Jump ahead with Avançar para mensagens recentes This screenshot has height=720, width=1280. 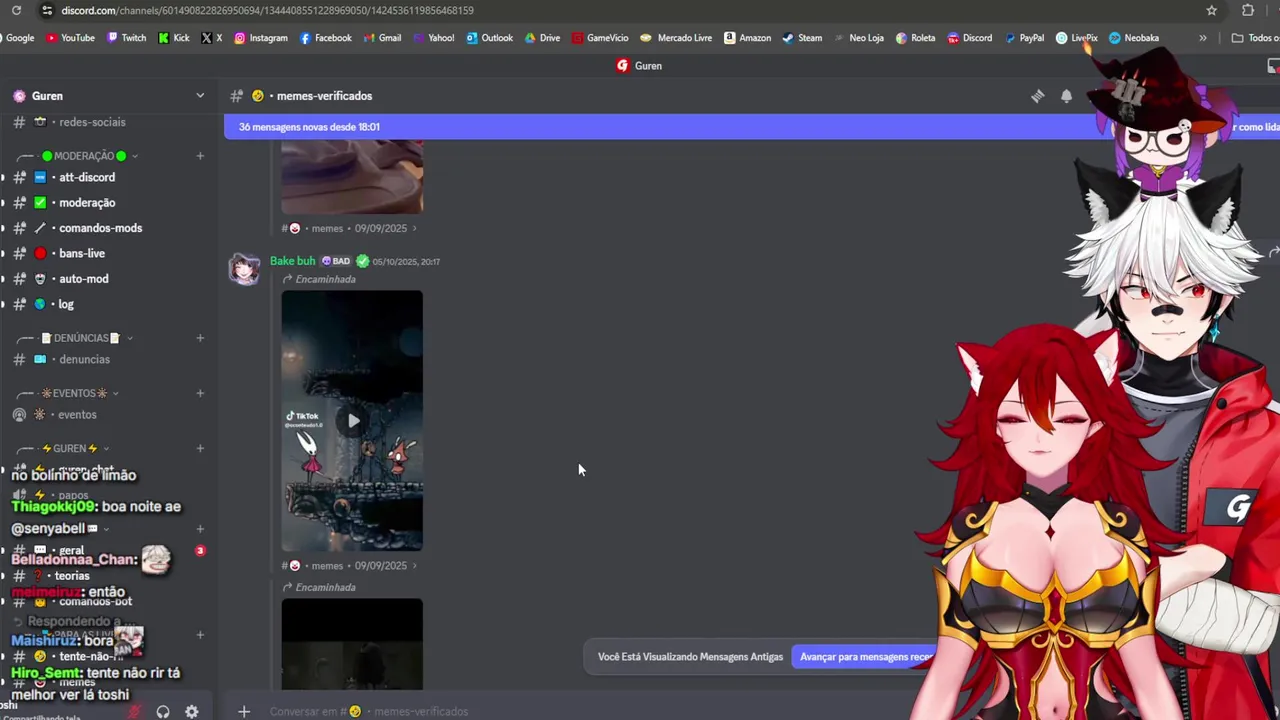point(867,657)
